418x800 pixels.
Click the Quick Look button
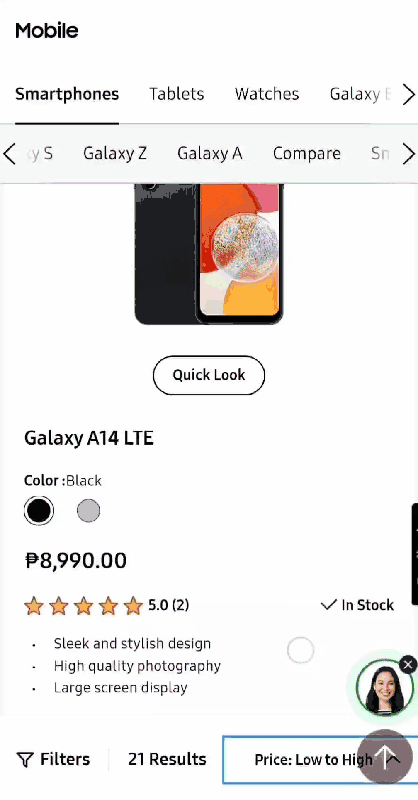[x=209, y=375]
